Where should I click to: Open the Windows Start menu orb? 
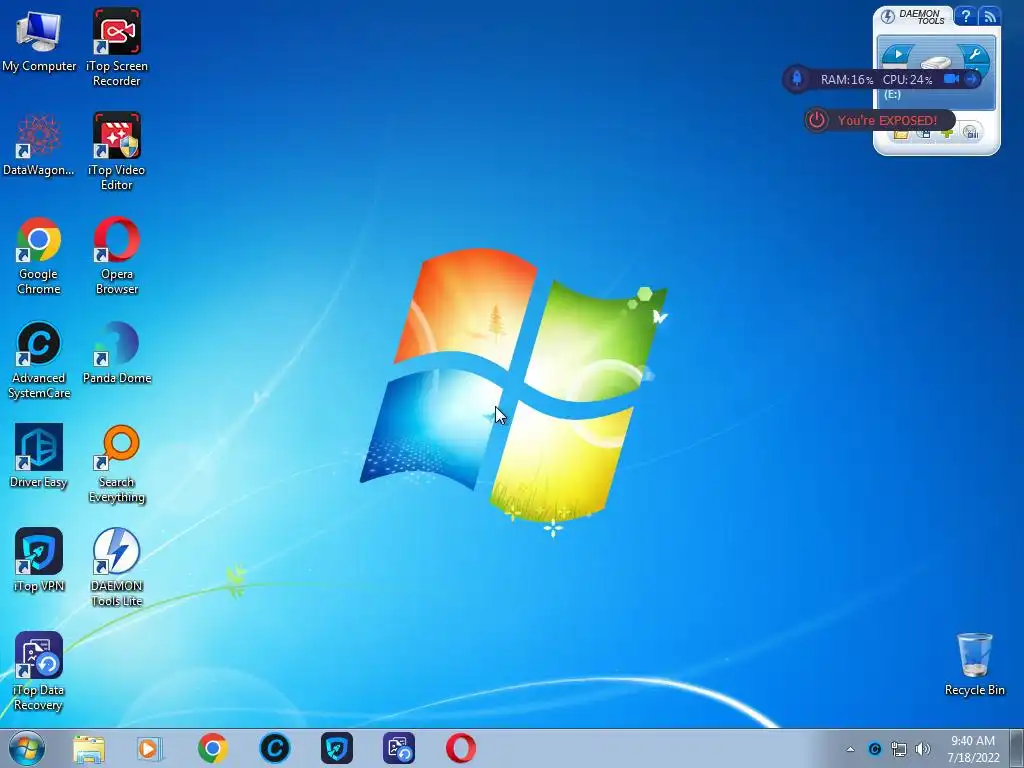[x=27, y=748]
